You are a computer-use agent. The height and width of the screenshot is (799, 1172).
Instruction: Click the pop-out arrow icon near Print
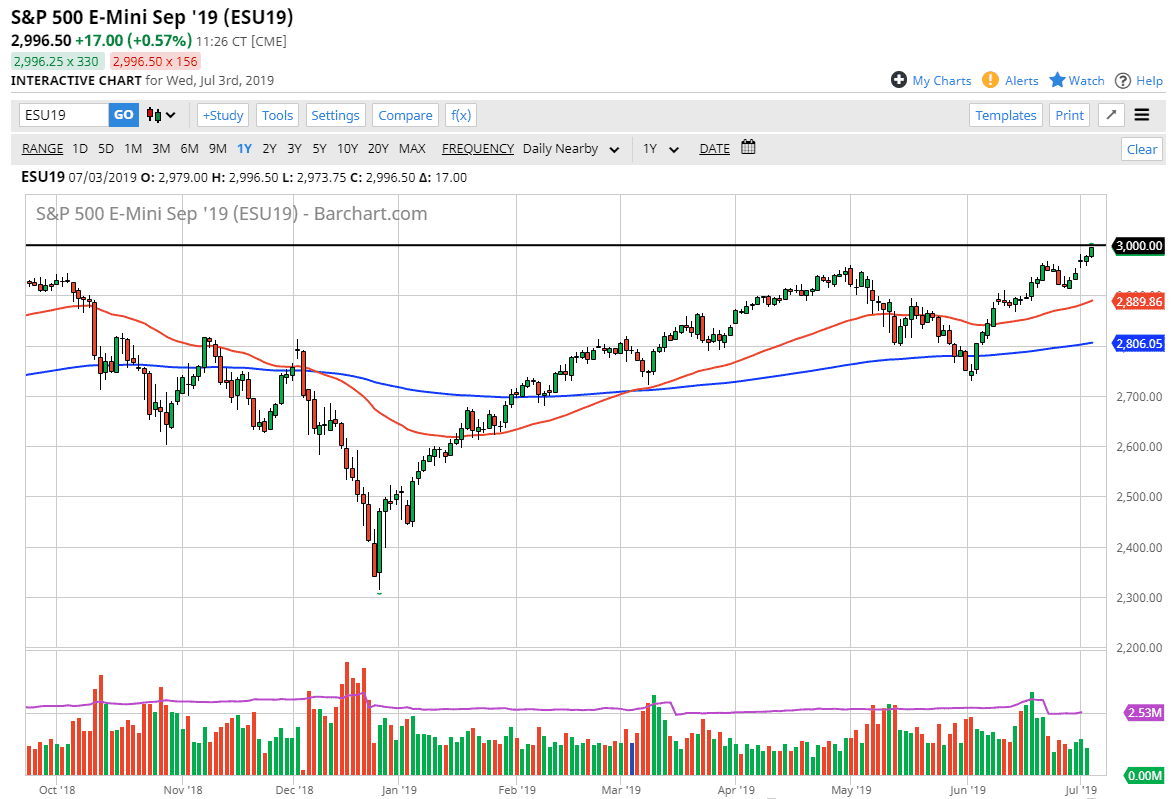pyautogui.click(x=1110, y=115)
